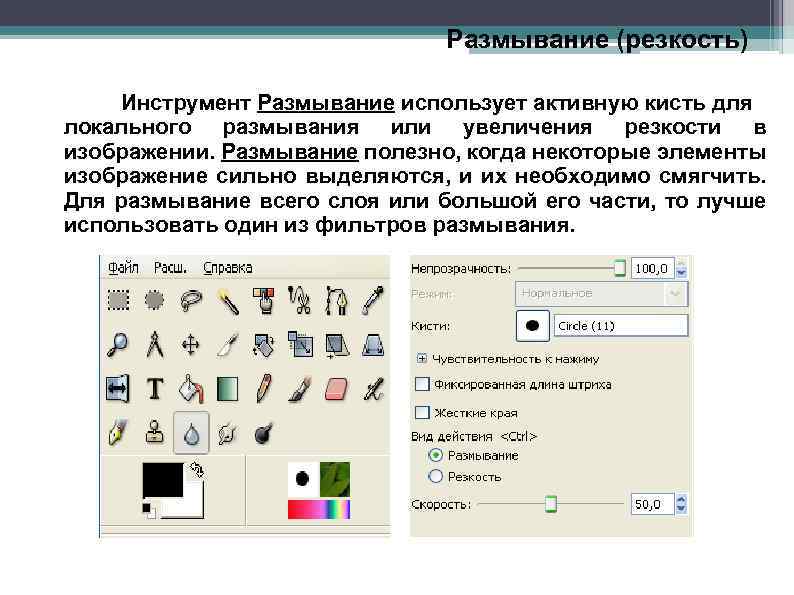The image size is (794, 595).
Task: Select the Eraser tool
Action: [336, 389]
